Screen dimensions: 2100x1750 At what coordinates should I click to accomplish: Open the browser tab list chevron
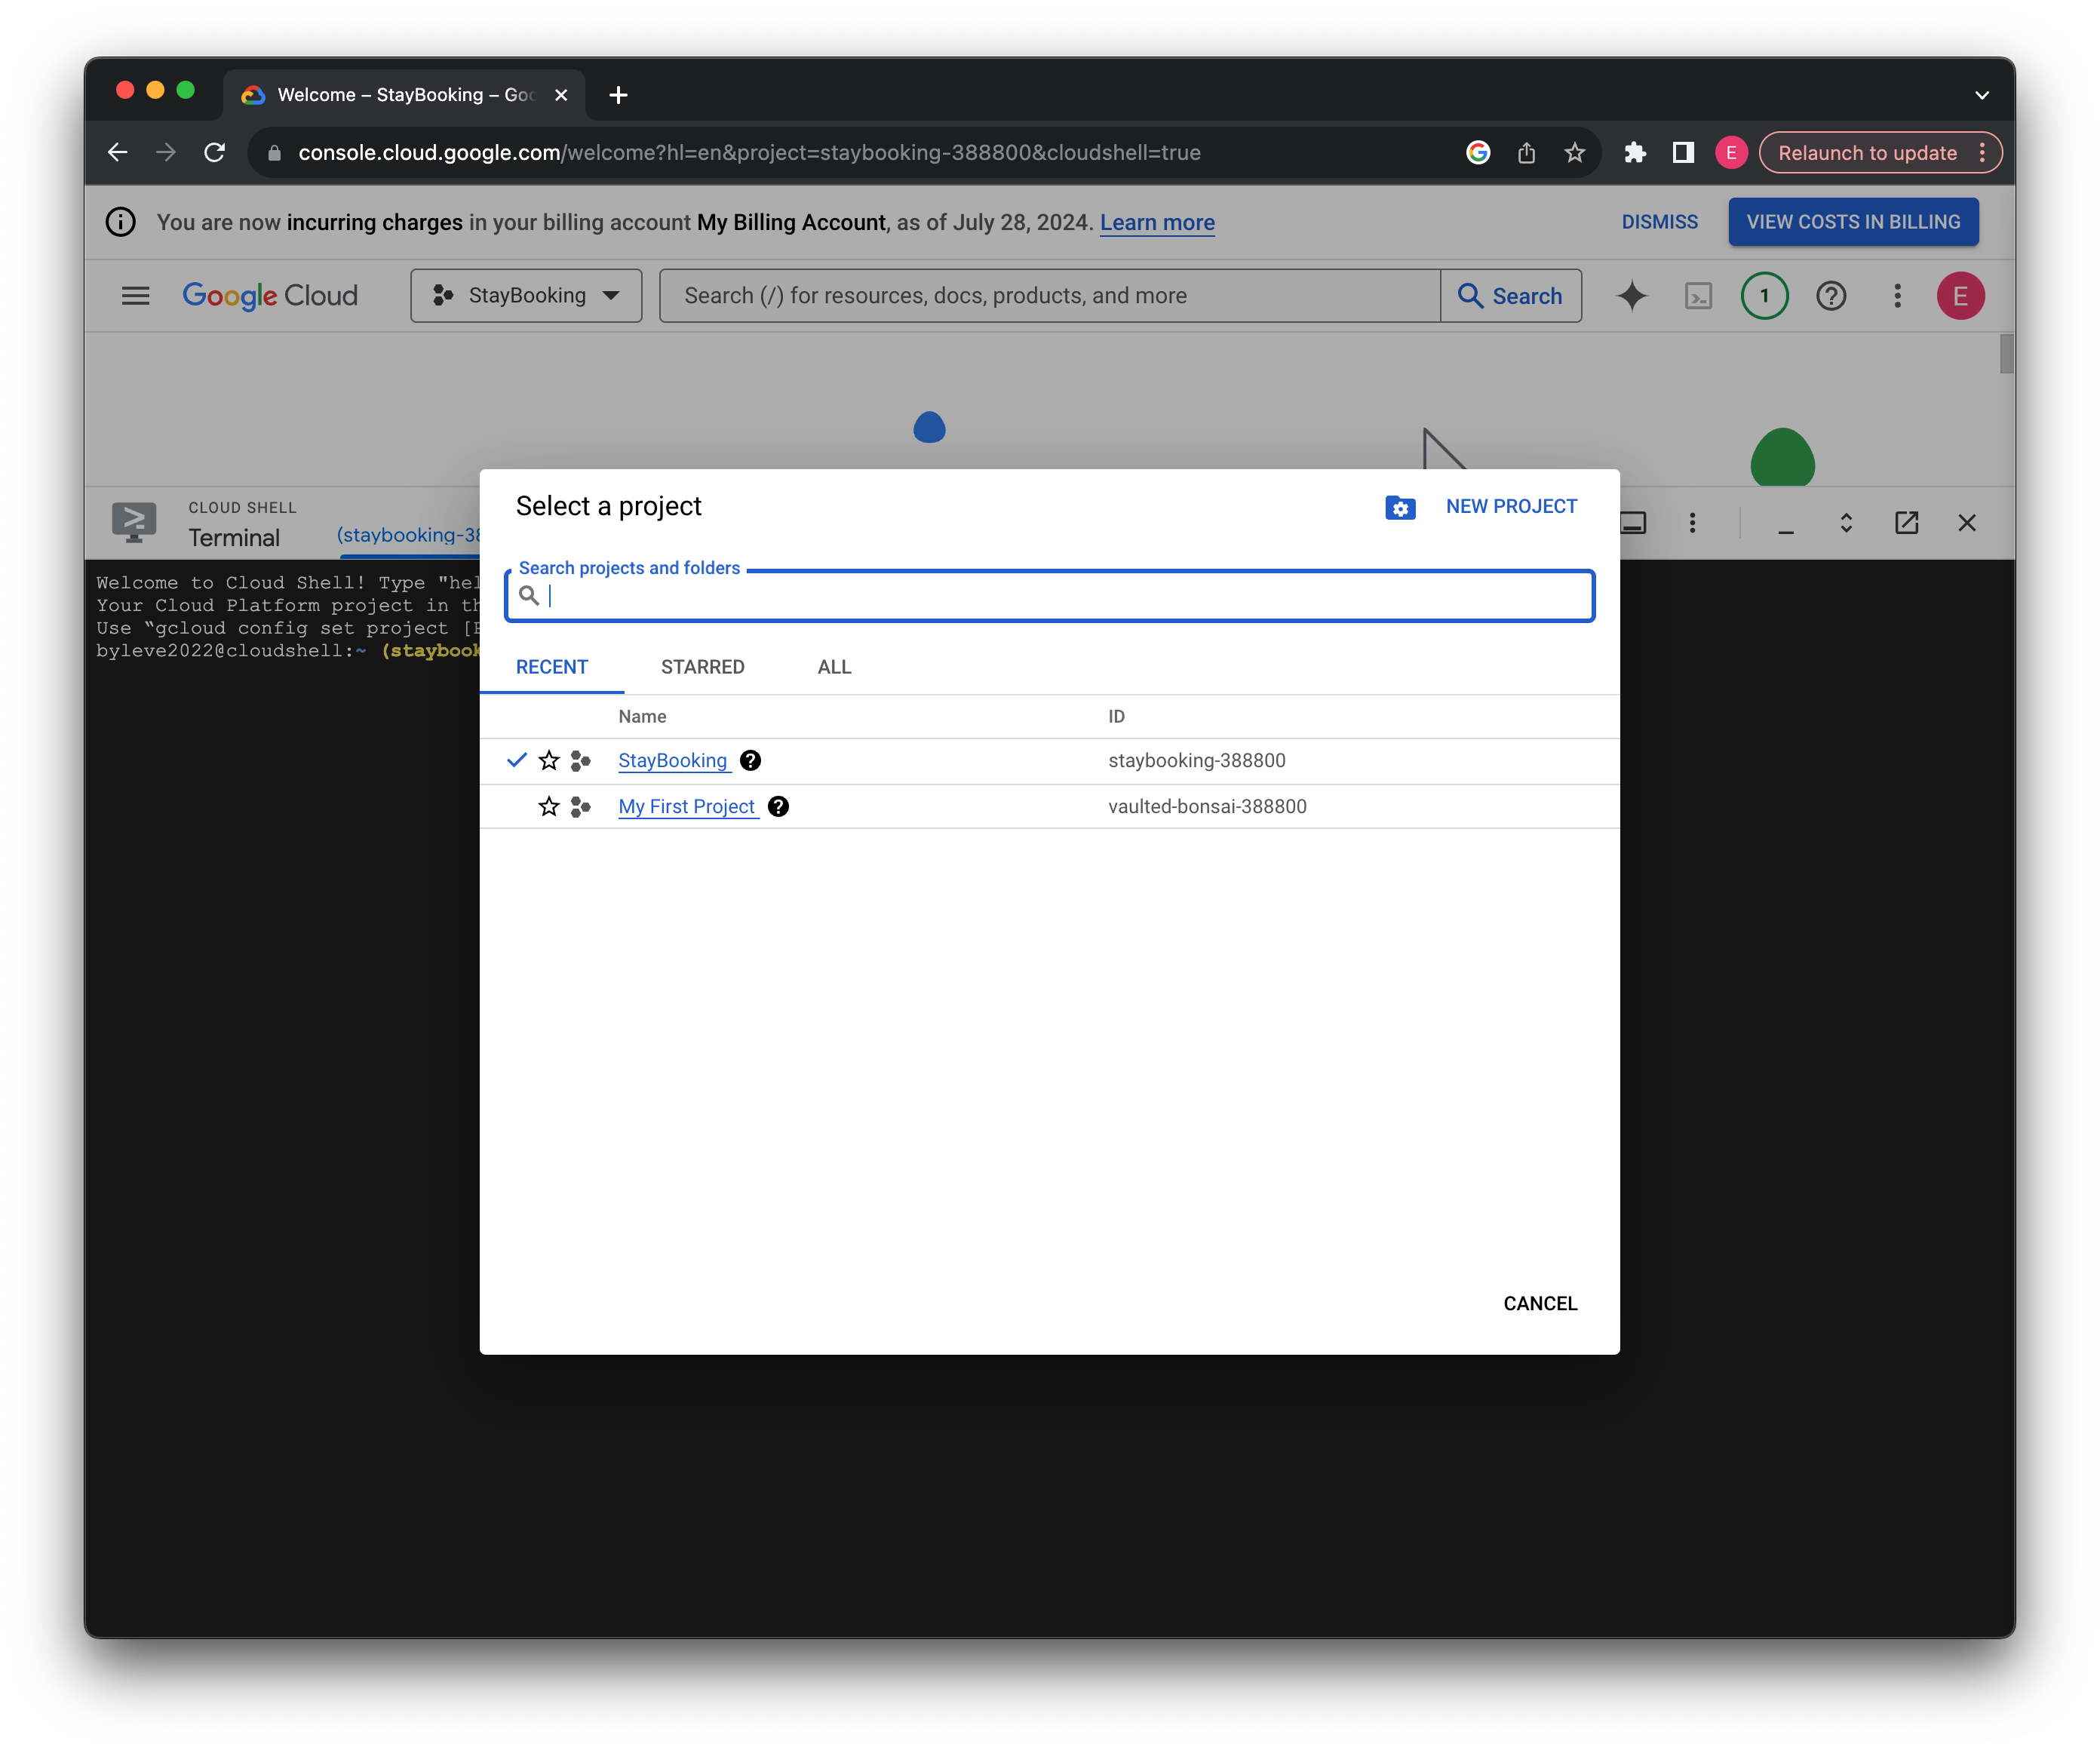click(x=1982, y=94)
